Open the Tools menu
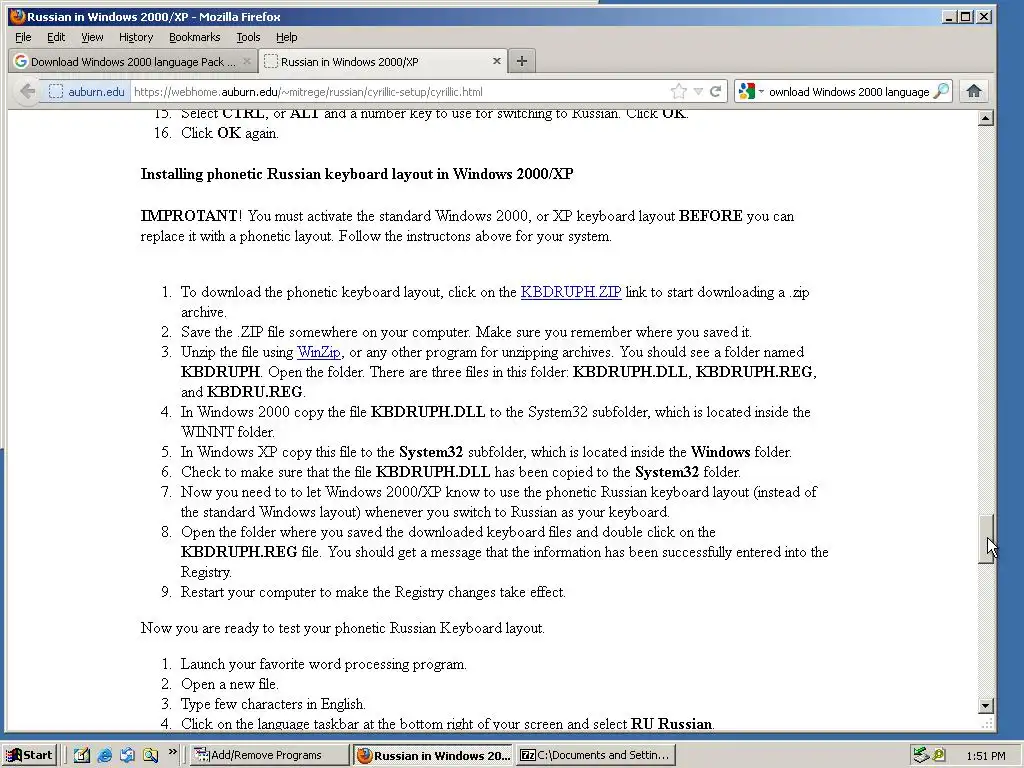The image size is (1024, 768). (248, 37)
